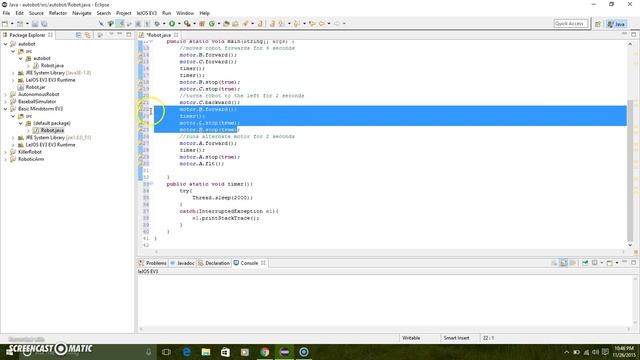Maximize the Console panel
Image resolution: width=640 pixels, height=360 pixels.
(x=633, y=262)
